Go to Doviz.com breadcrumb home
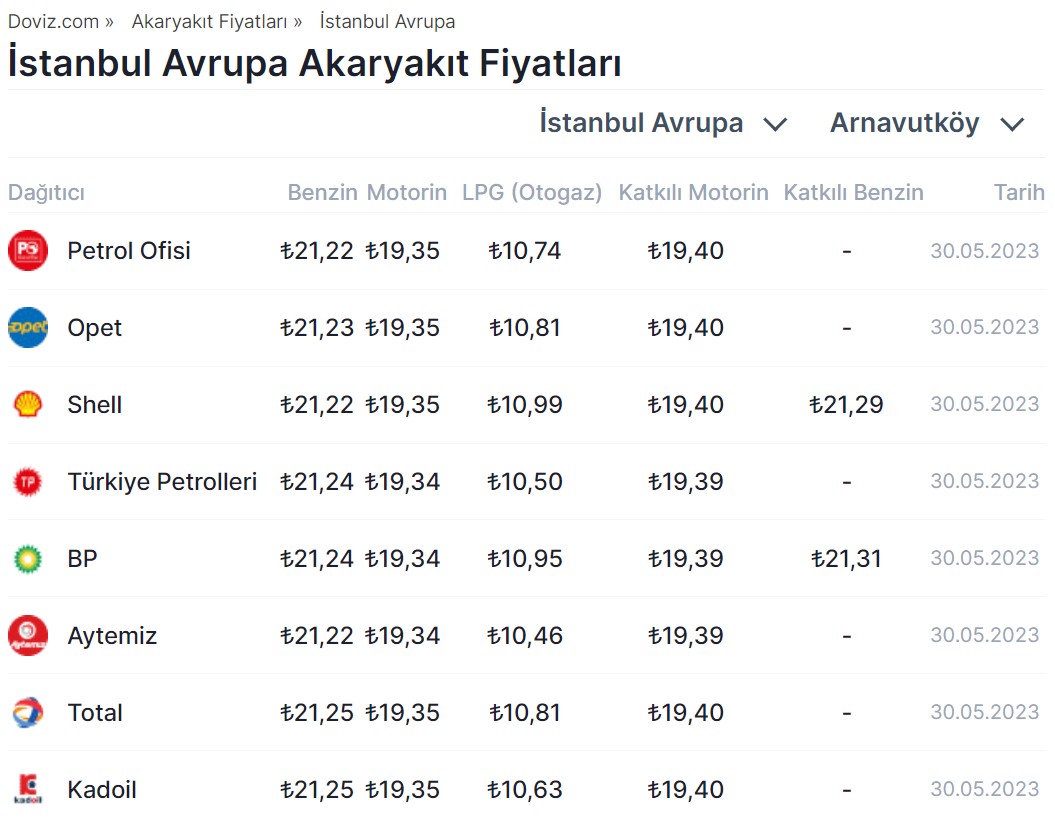This screenshot has width=1055, height=832. (54, 21)
